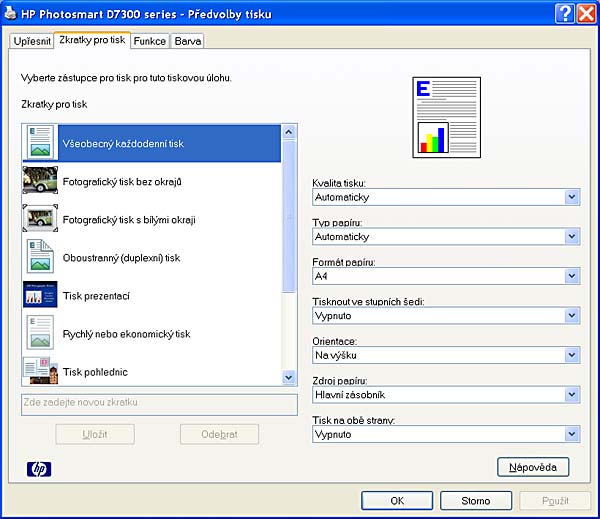Select the Tisk prezentací icon
The image size is (600, 519).
[x=40, y=295]
